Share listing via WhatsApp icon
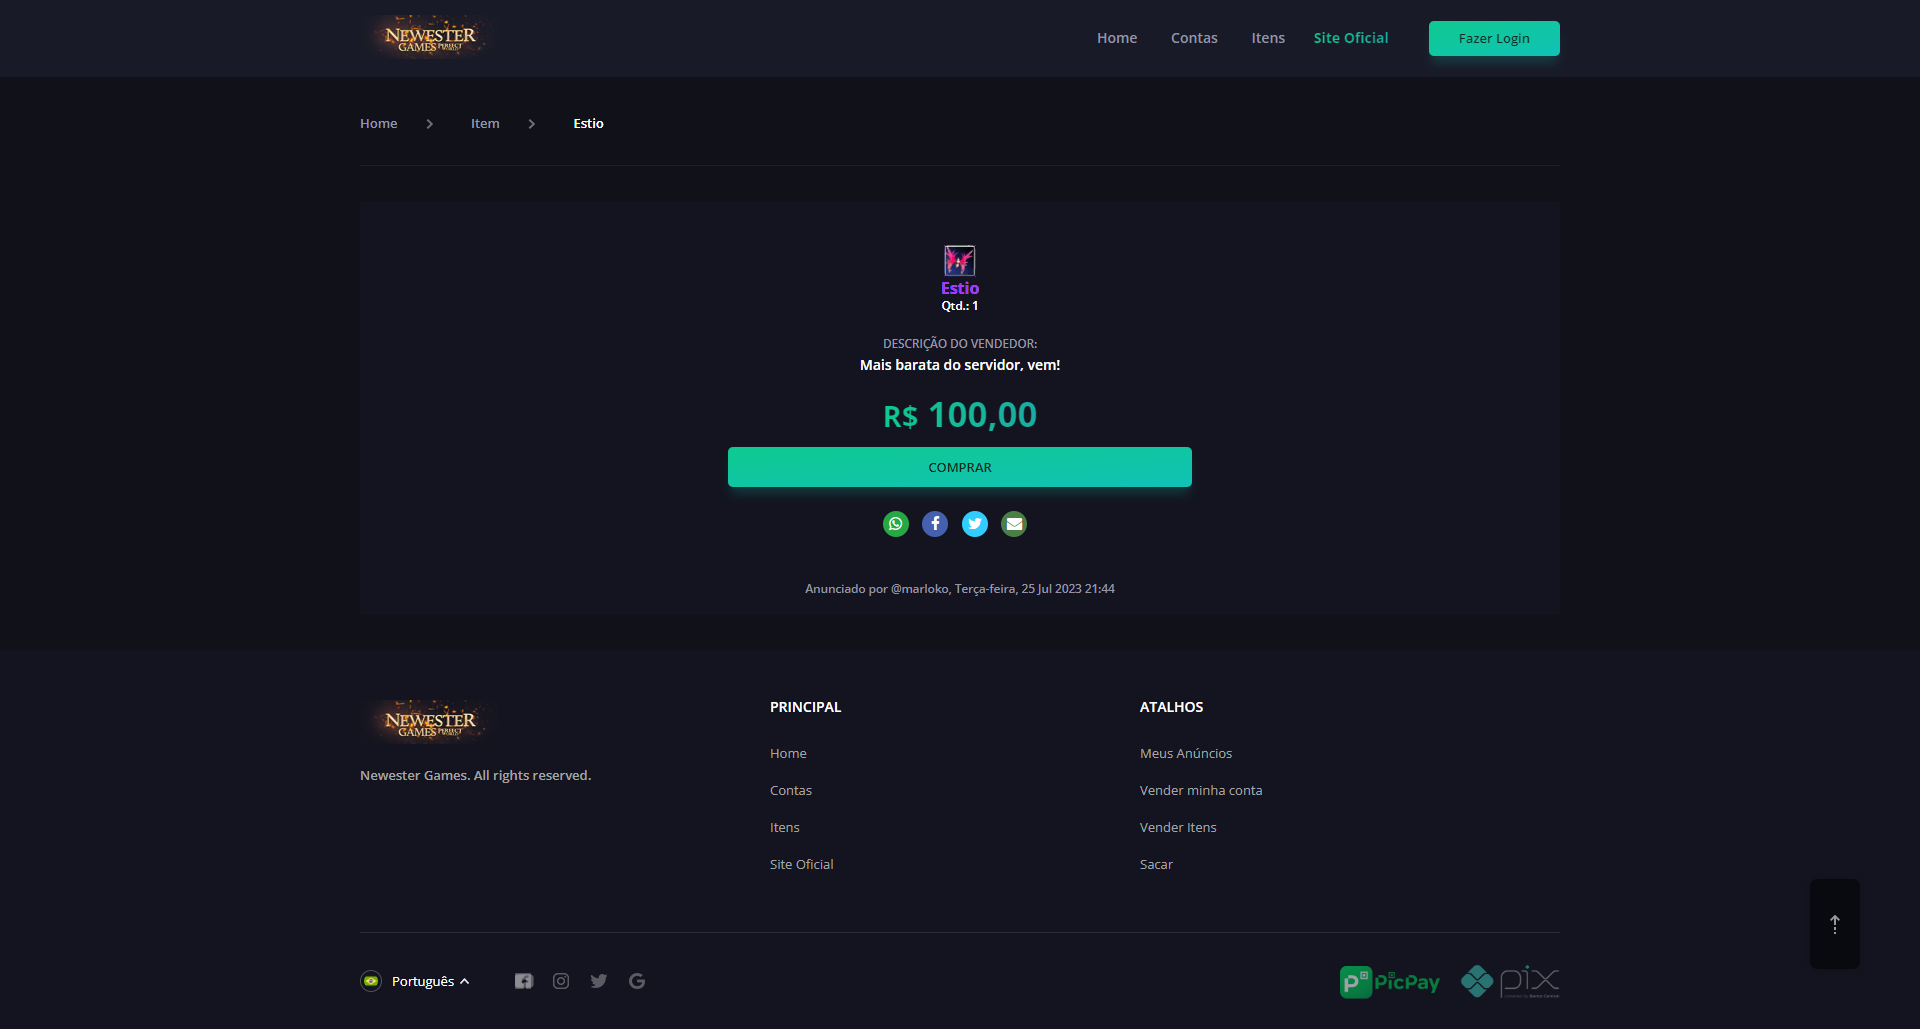Viewport: 1920px width, 1029px height. (x=896, y=524)
